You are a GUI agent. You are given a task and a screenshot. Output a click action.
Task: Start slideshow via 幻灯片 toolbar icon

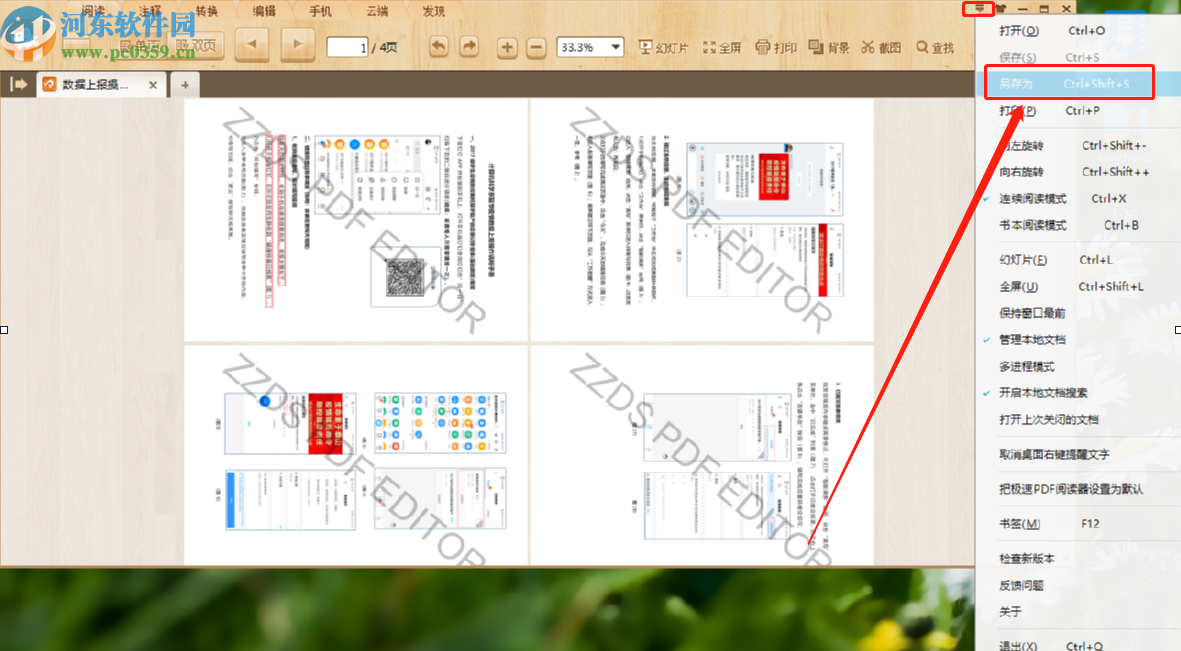coord(663,47)
